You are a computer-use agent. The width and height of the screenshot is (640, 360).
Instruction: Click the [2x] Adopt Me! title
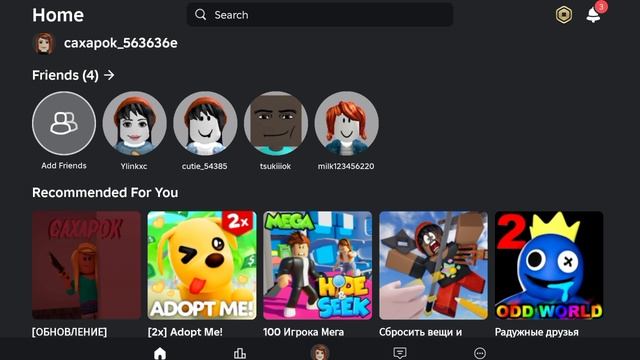185,332
